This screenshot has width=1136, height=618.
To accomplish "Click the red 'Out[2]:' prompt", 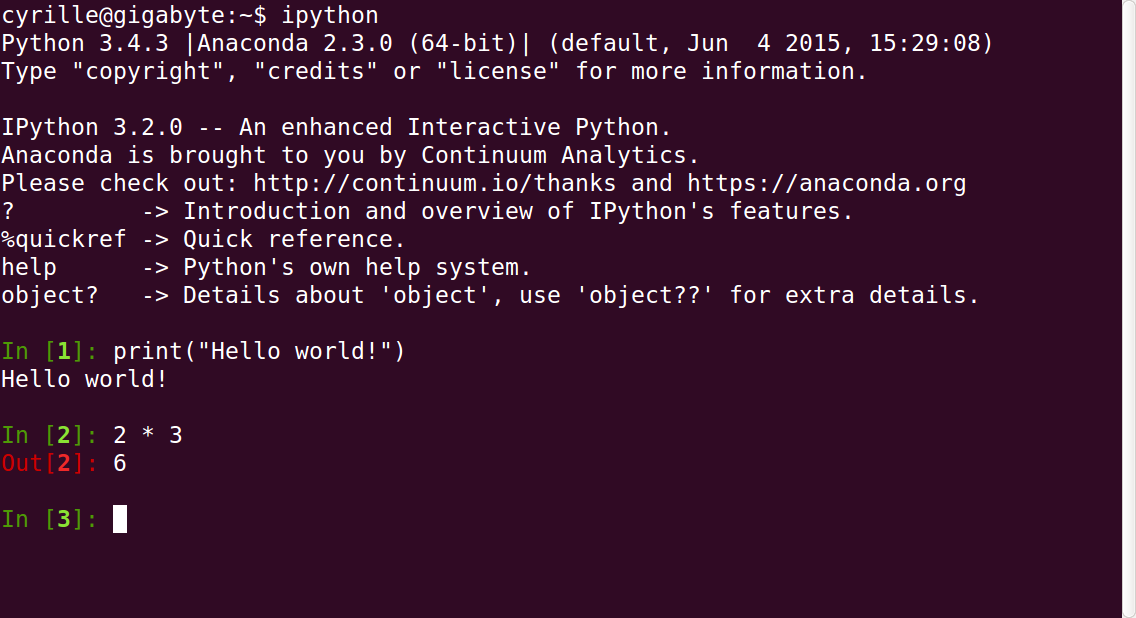I will tap(49, 464).
